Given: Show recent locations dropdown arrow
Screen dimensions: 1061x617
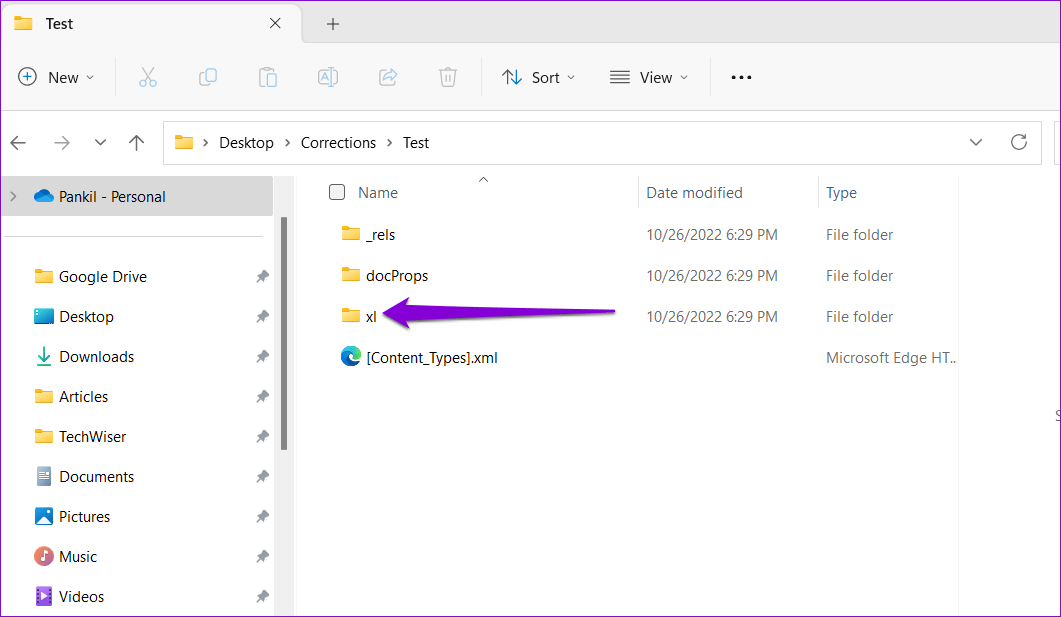Looking at the screenshot, I should pyautogui.click(x=100, y=143).
